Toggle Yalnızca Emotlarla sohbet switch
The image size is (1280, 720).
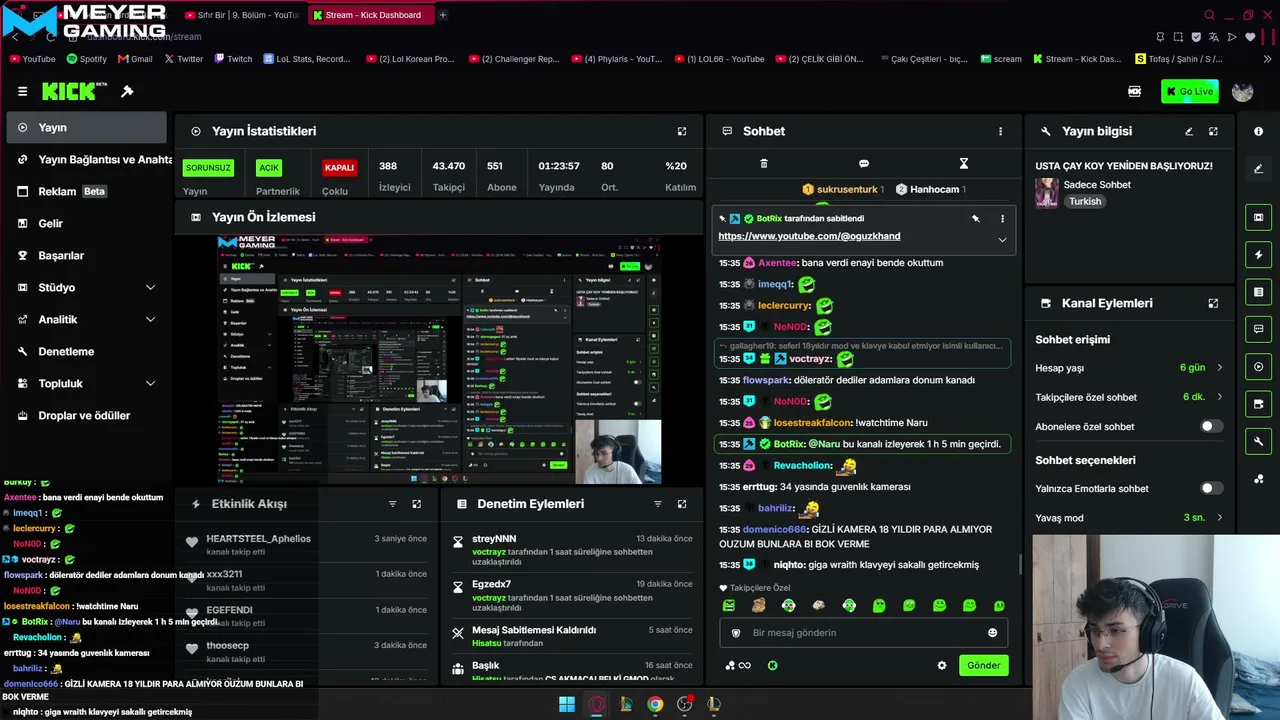click(1211, 488)
